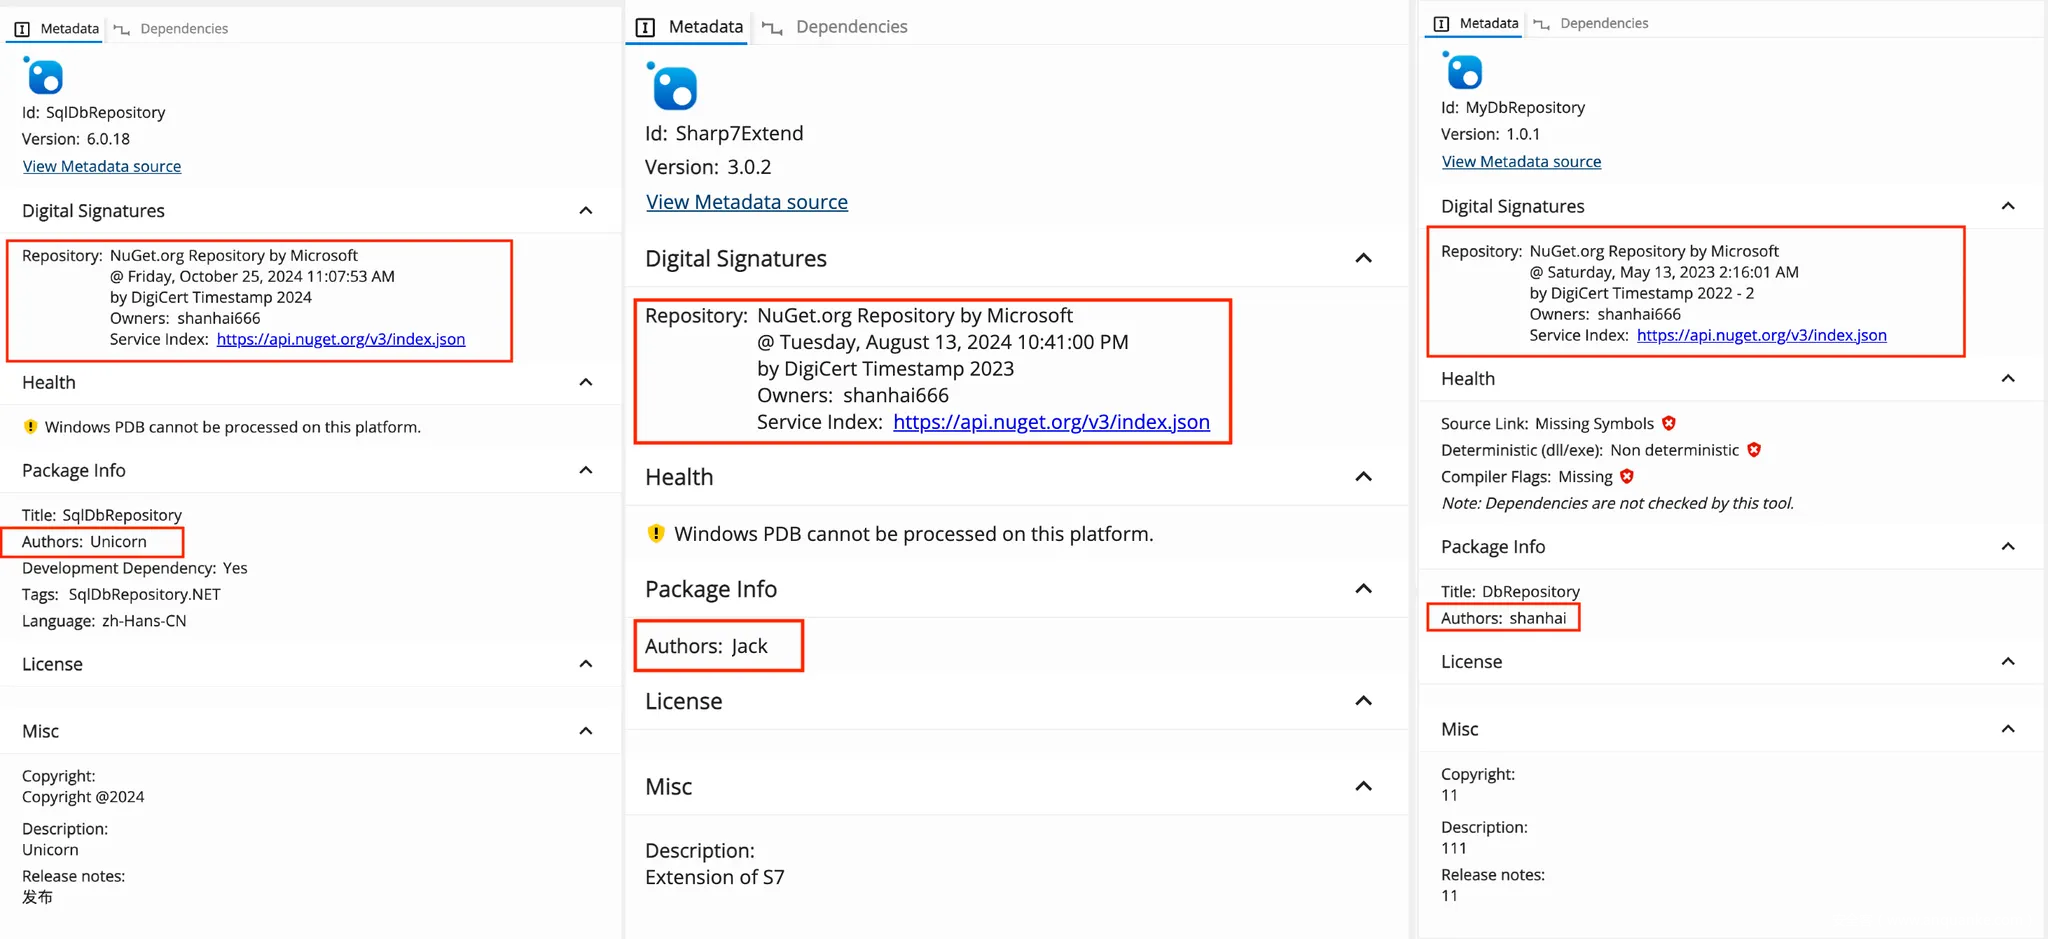Collapse License section in Sharp7Extend panel

1363,701
